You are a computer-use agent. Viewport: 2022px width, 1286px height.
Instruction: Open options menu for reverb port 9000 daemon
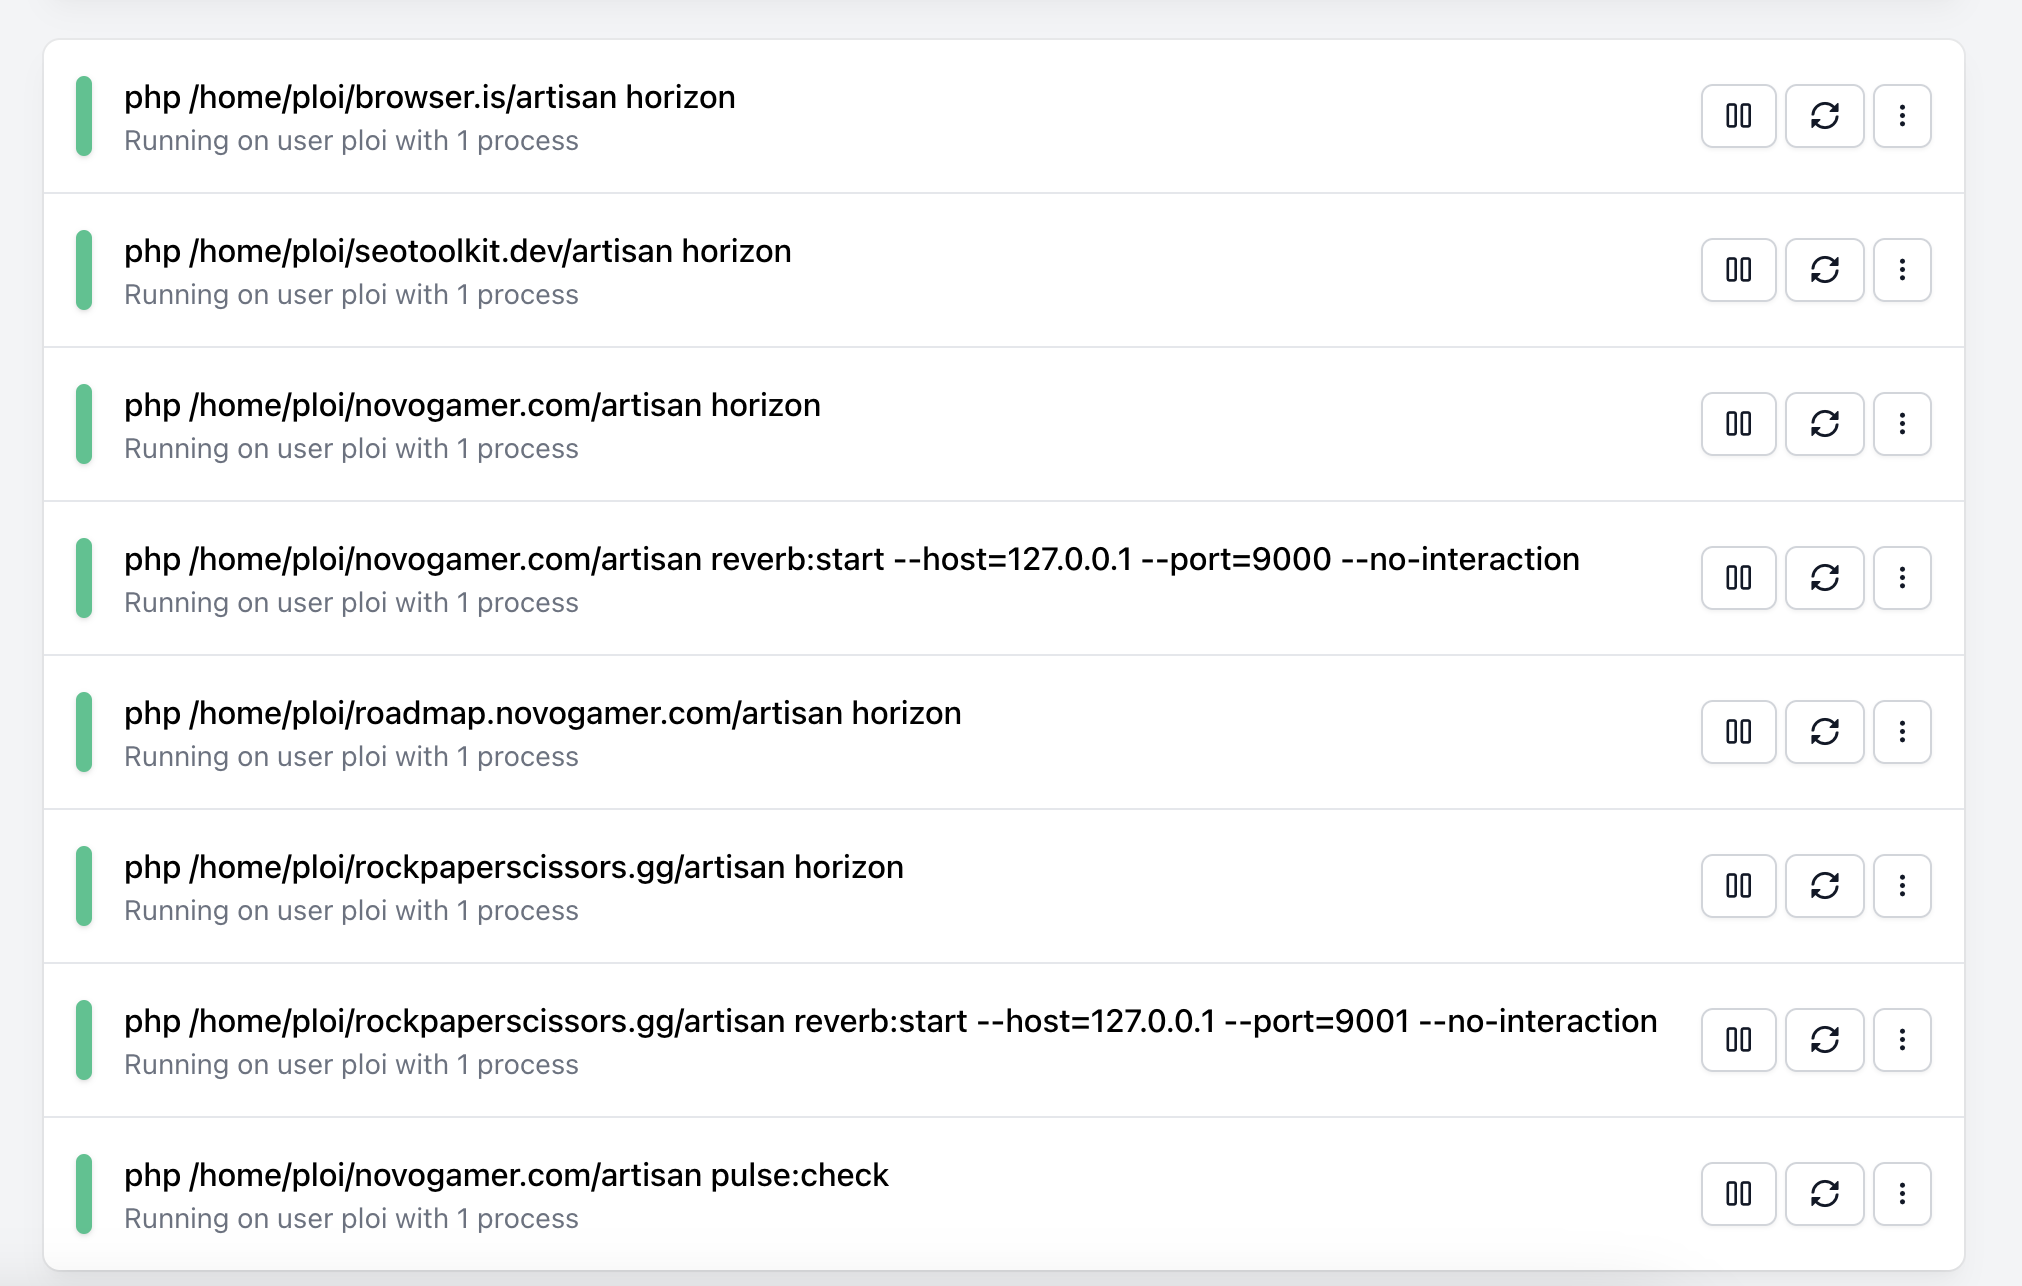(1902, 578)
